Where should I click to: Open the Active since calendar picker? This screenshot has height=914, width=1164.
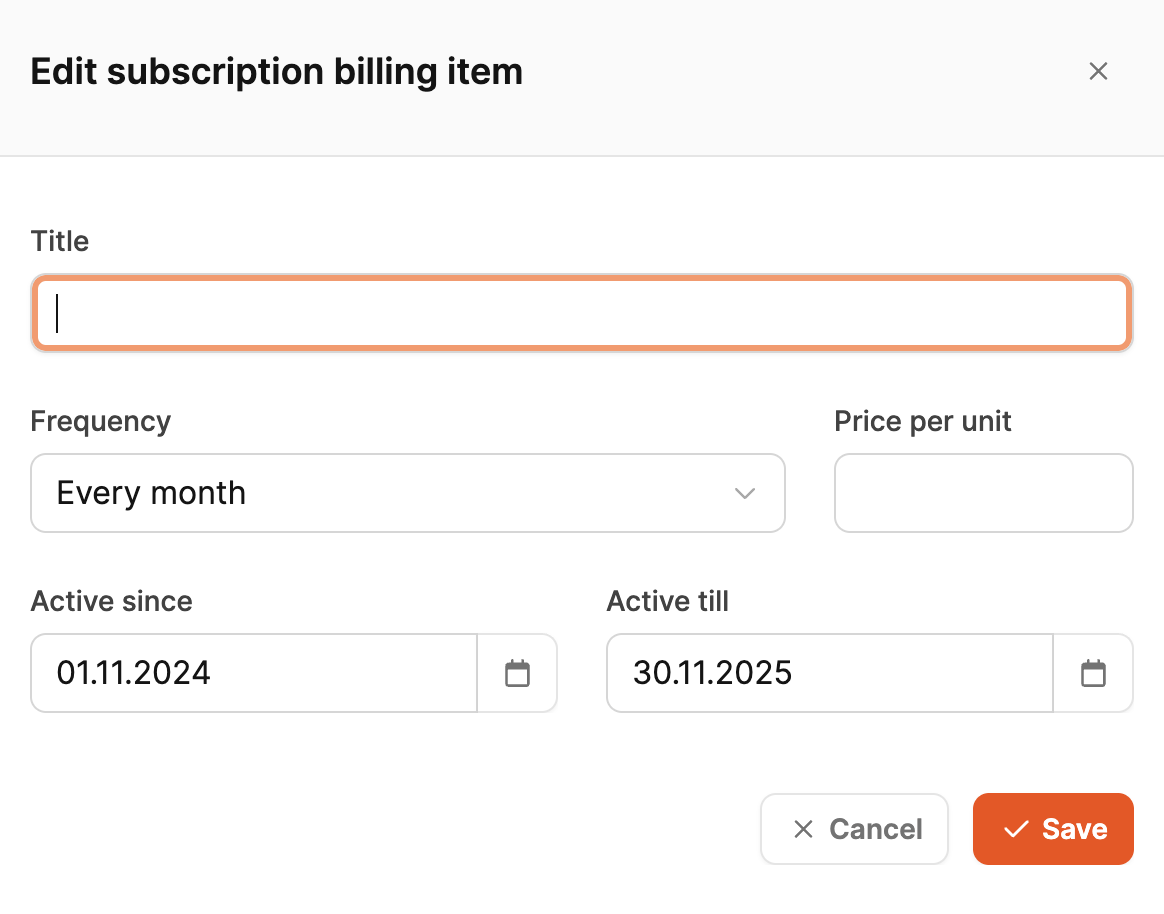[x=517, y=673]
